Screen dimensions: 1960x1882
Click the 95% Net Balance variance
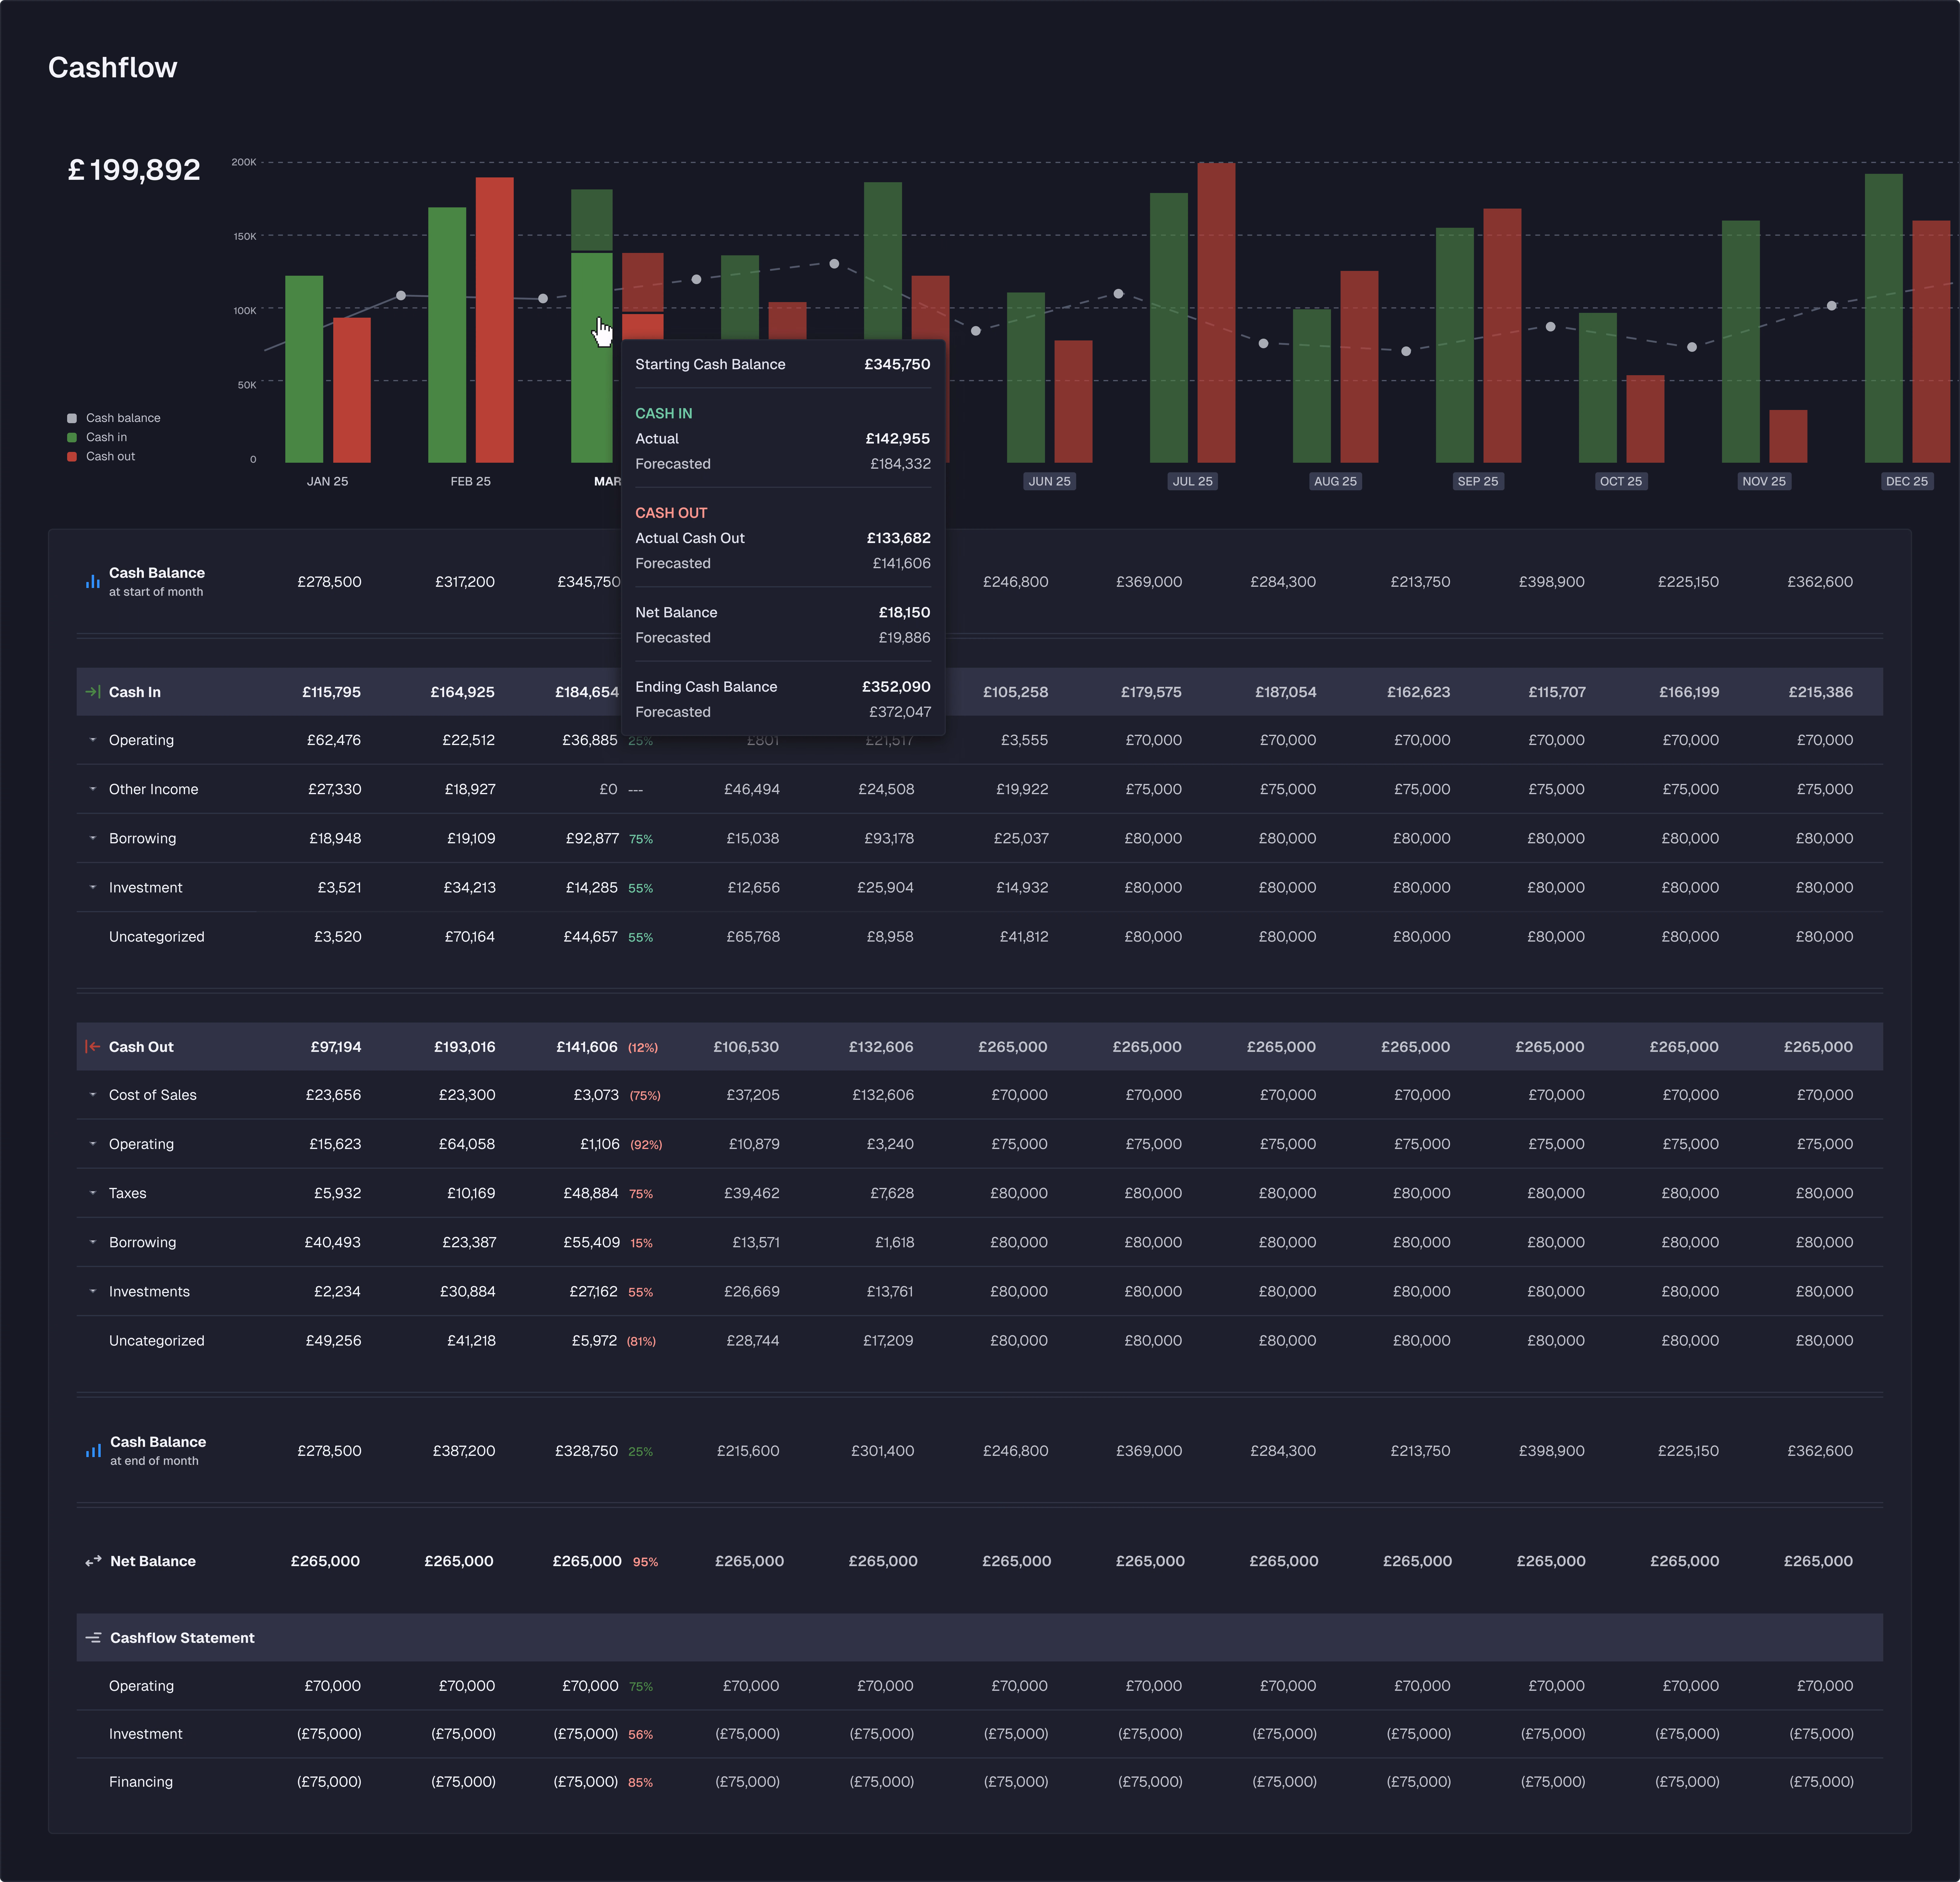click(x=645, y=1562)
